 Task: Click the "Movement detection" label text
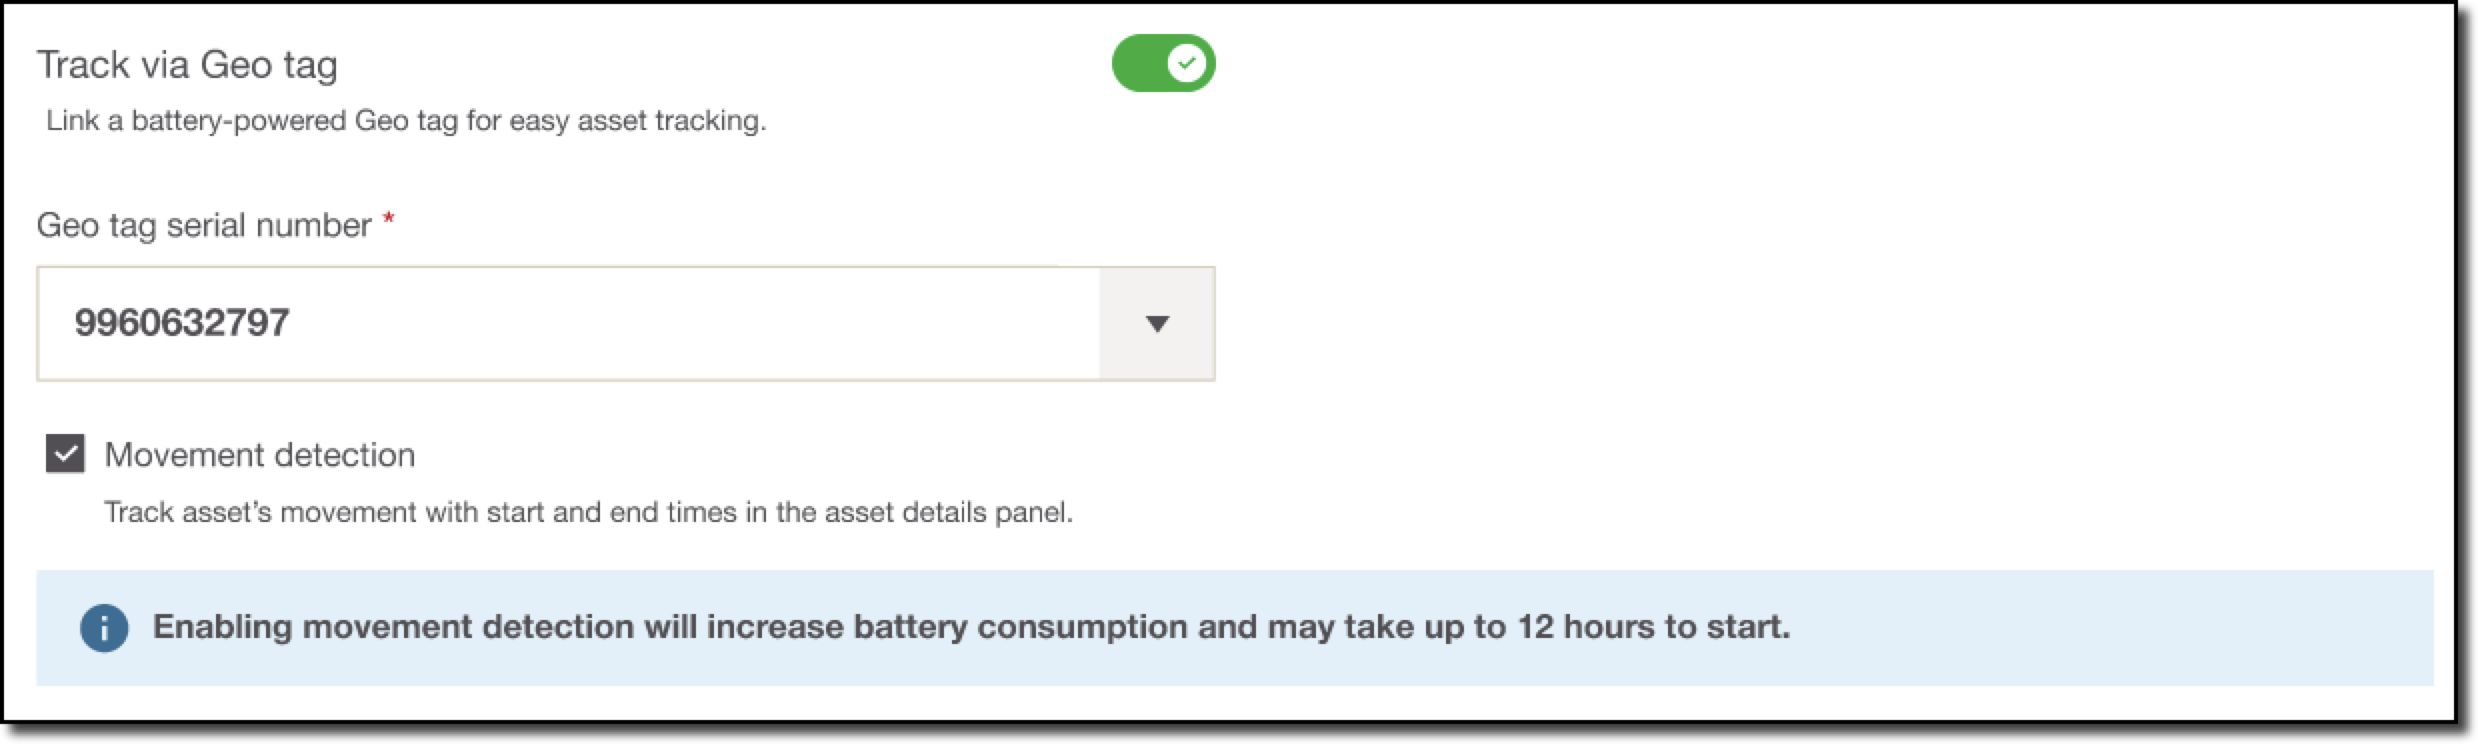259,455
